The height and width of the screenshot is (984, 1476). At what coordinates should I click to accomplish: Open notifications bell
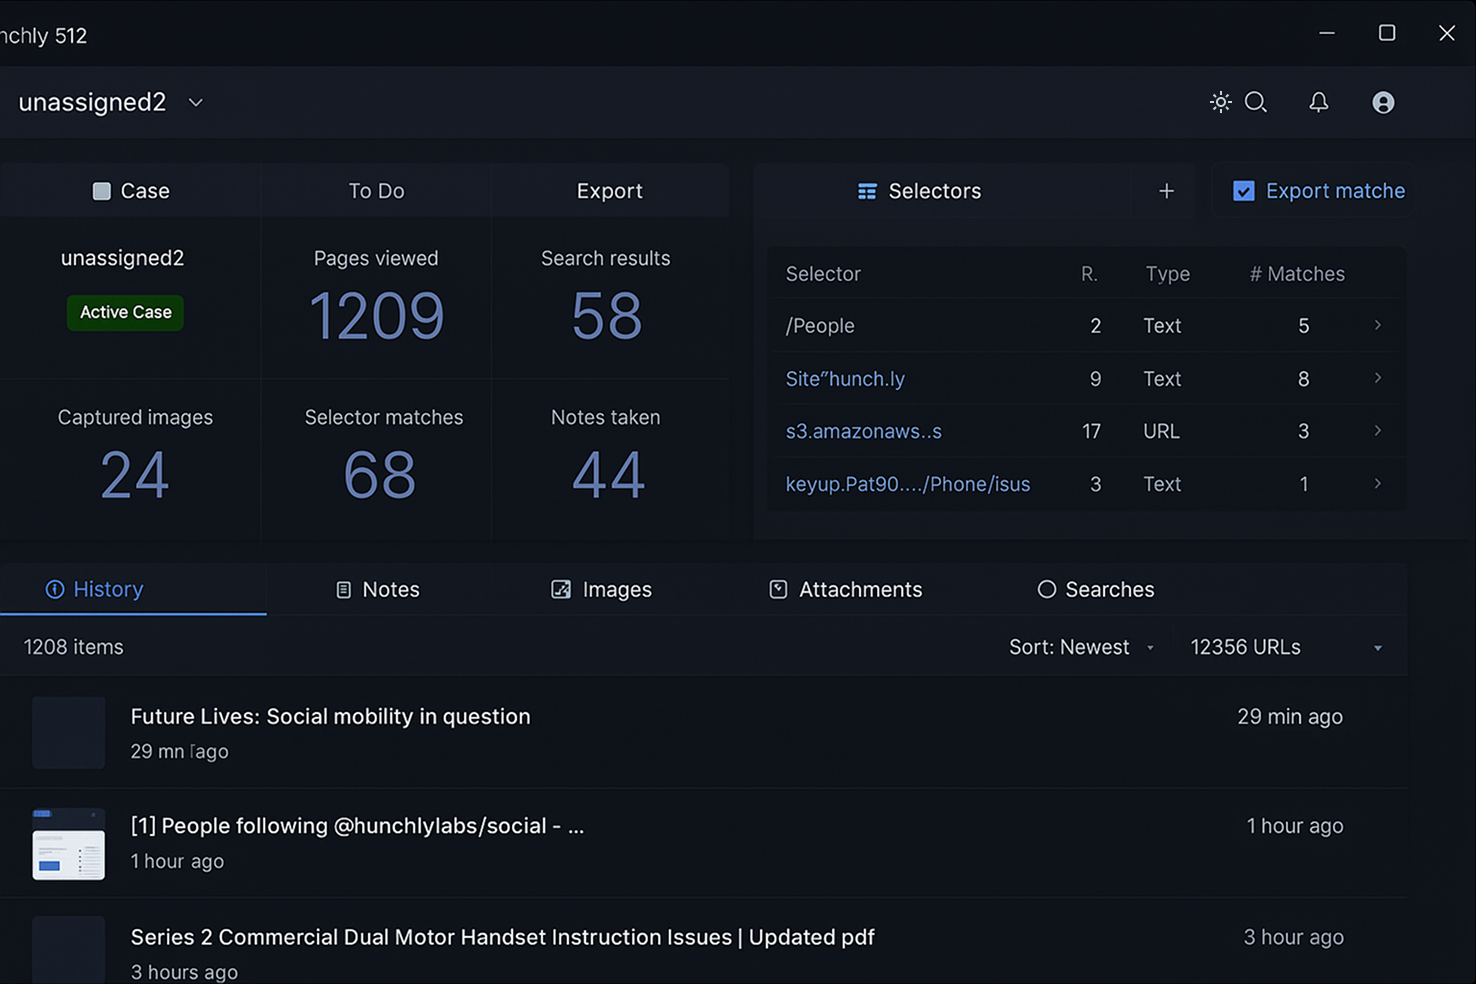(1319, 102)
